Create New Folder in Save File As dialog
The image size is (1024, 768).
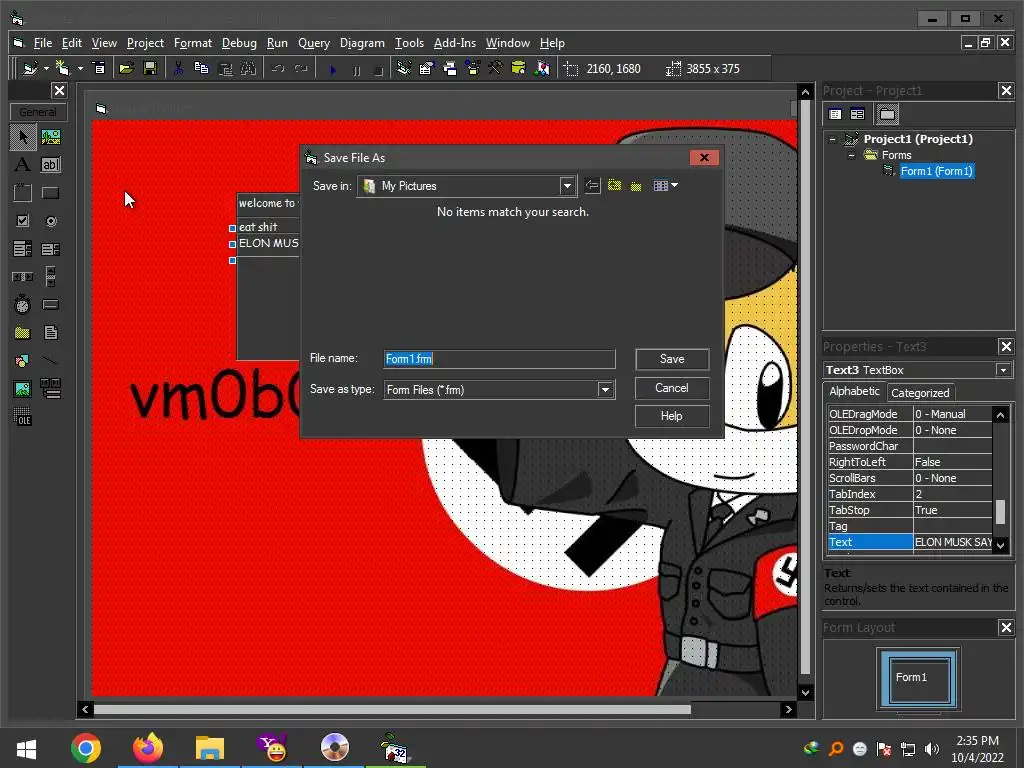tap(636, 186)
